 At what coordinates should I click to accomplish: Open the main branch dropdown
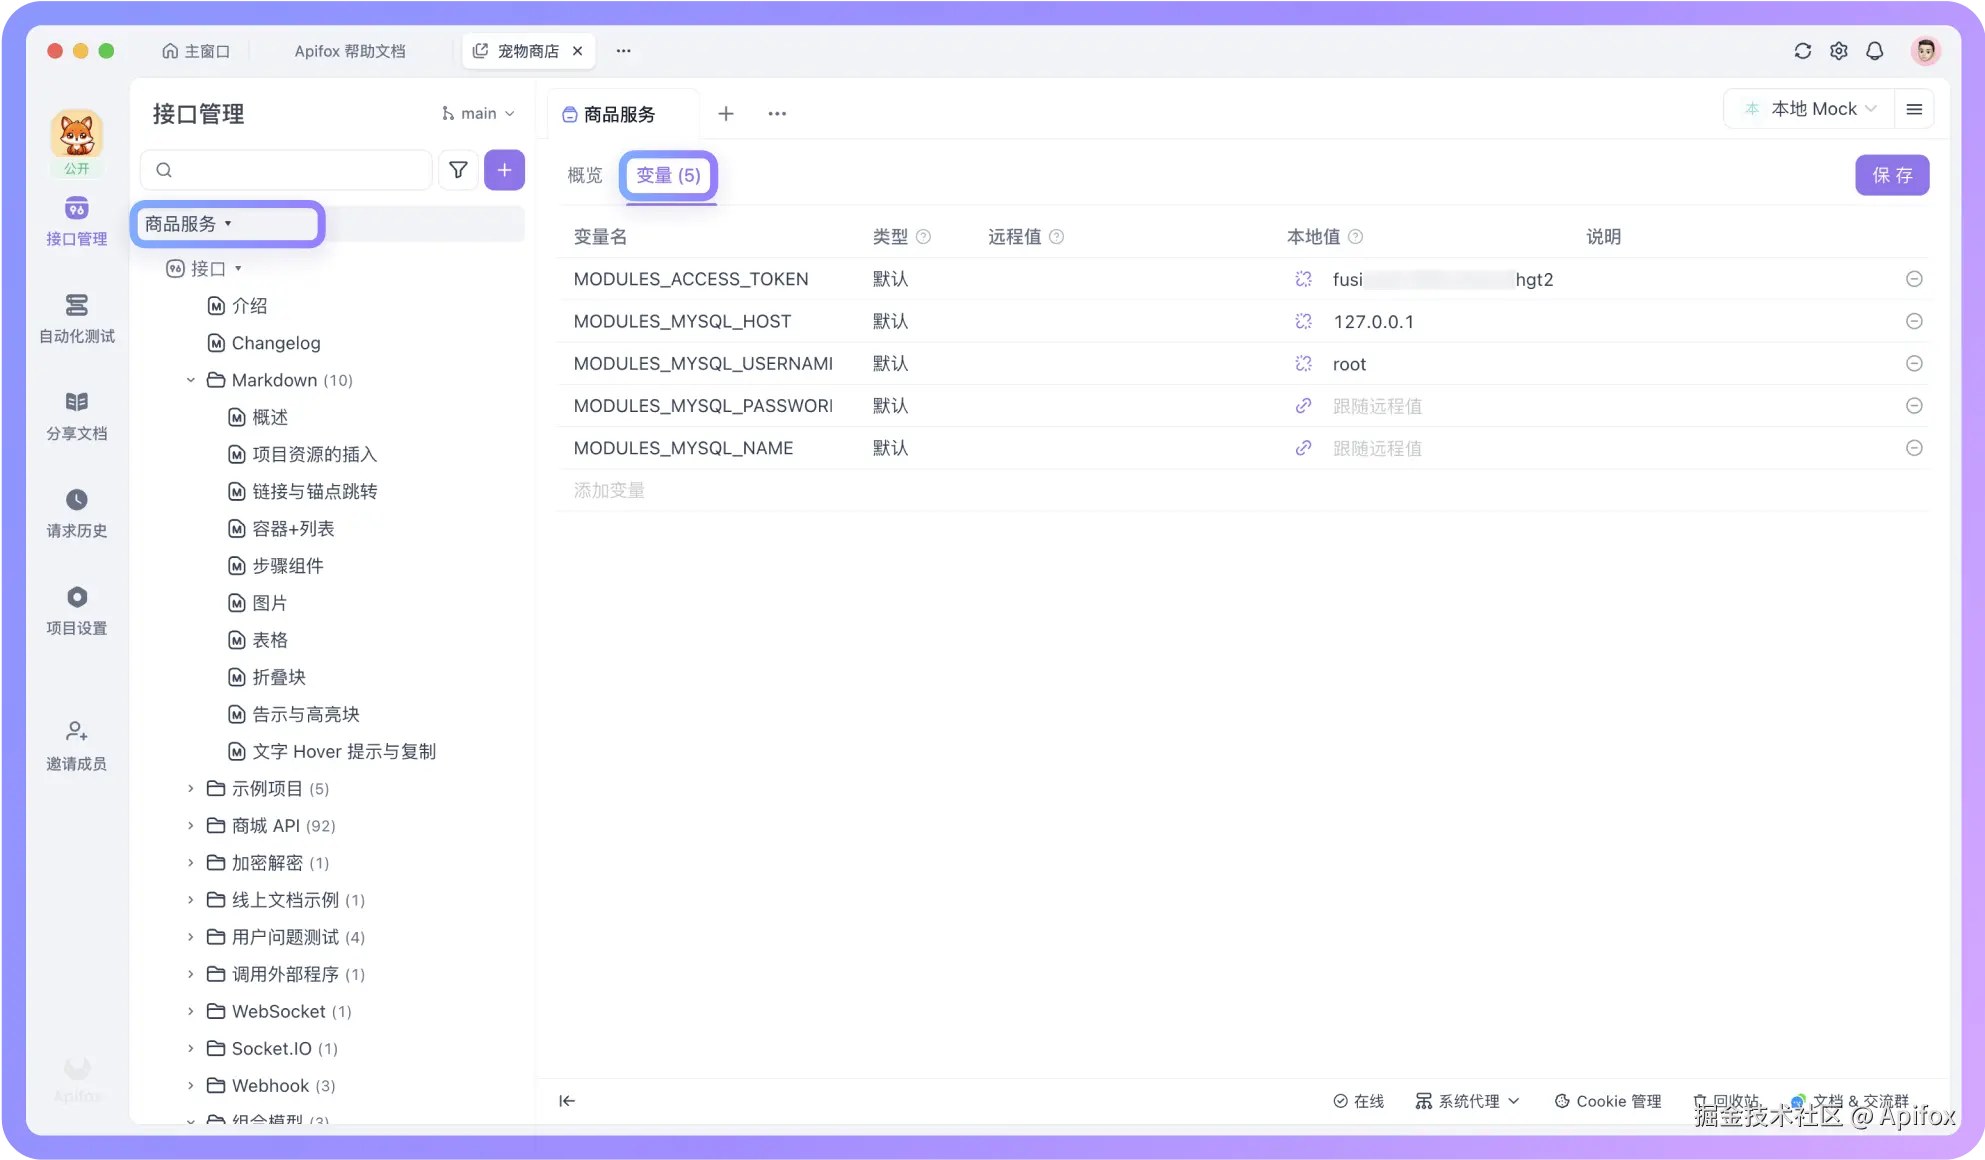pyautogui.click(x=478, y=114)
